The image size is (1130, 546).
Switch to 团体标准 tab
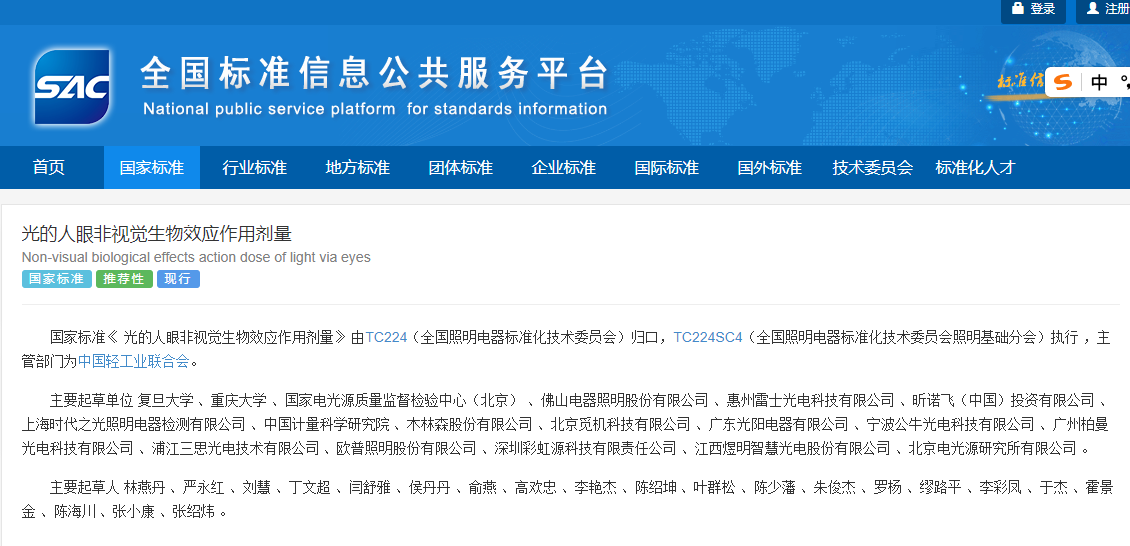tap(460, 167)
